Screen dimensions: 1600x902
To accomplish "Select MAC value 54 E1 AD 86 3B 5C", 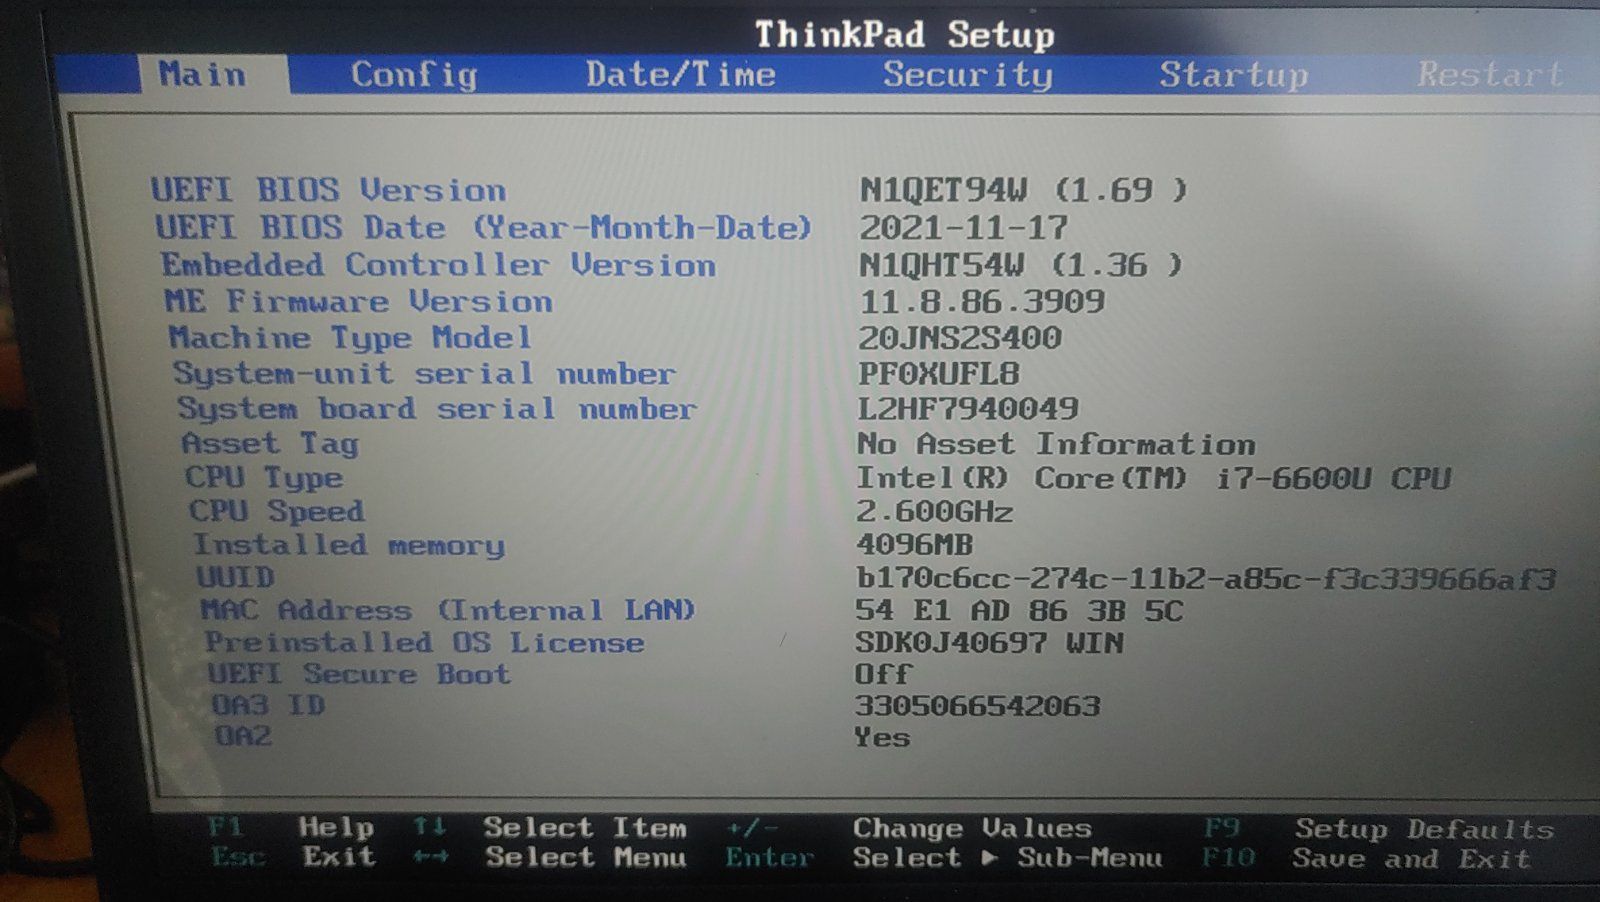I will (1019, 611).
